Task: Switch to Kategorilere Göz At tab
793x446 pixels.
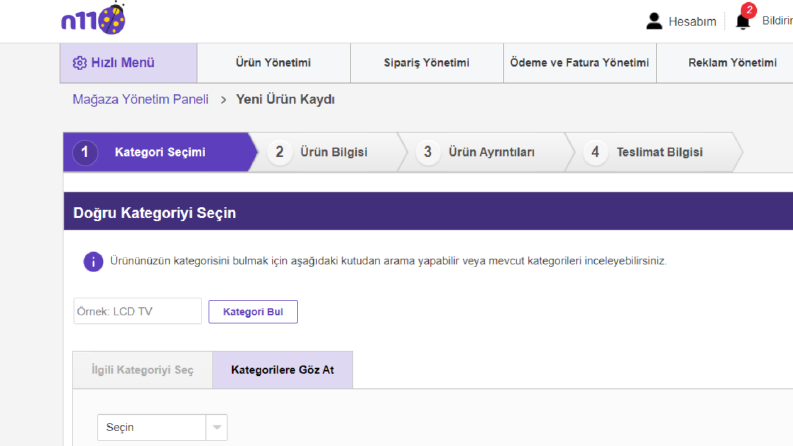Action: [x=282, y=370]
